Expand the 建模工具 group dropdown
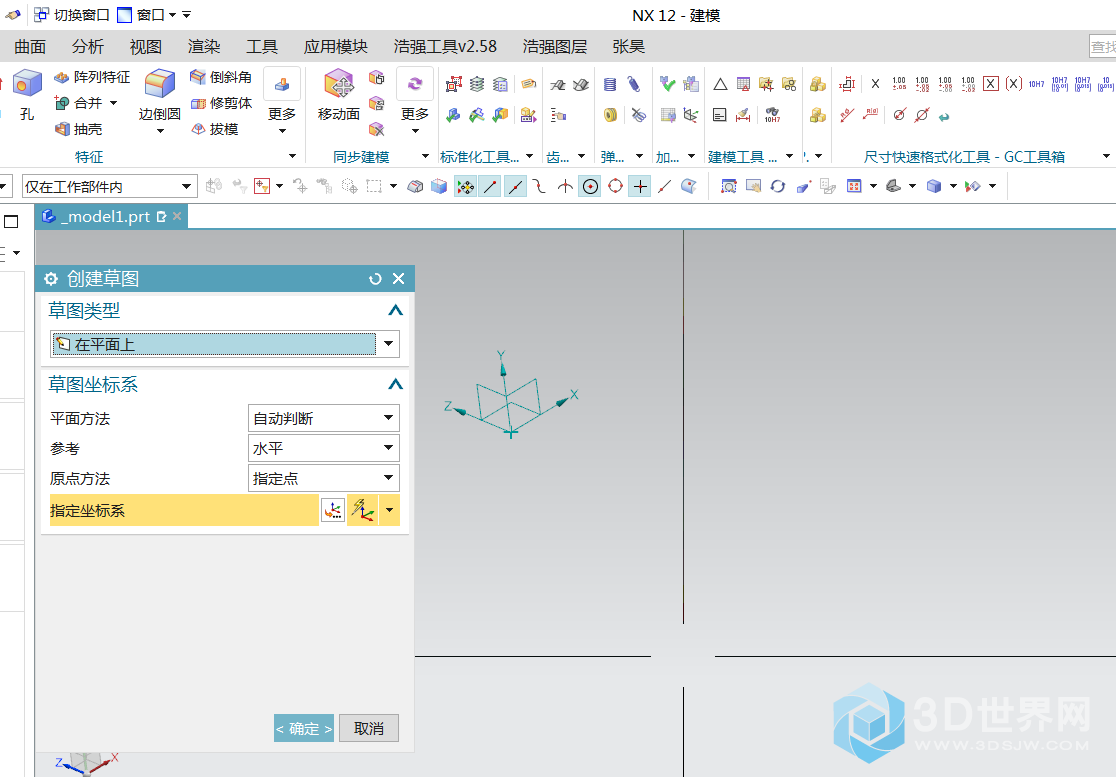Screen dimensions: 1116x777 (789, 157)
